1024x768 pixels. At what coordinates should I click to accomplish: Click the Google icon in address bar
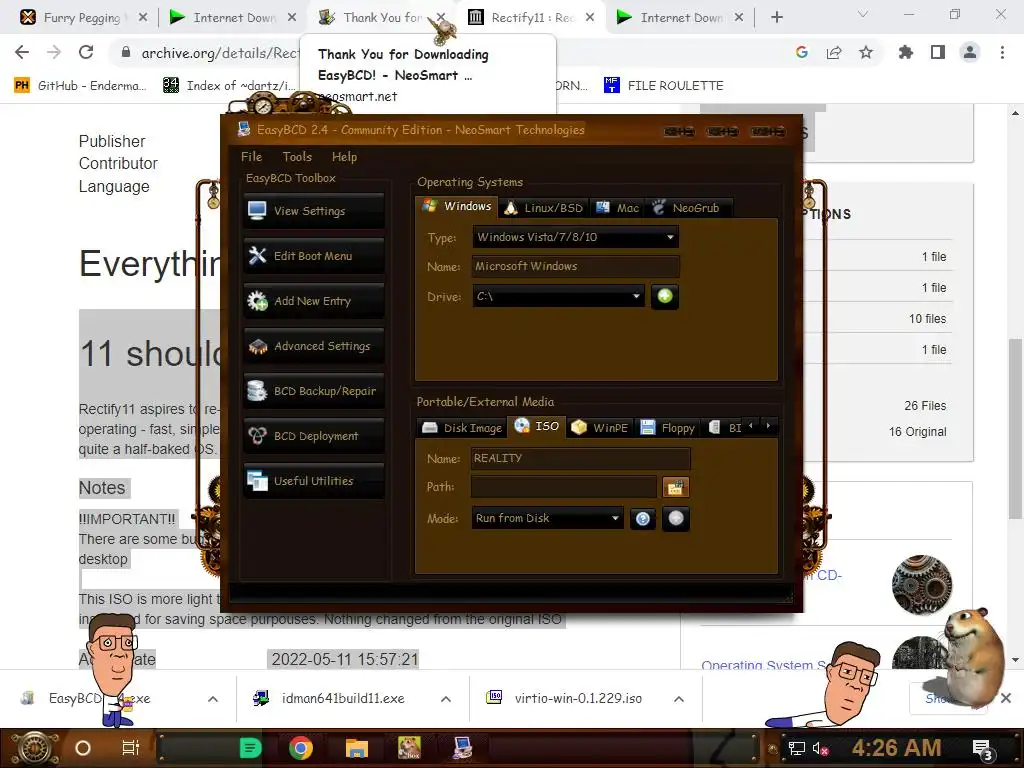coord(802,52)
